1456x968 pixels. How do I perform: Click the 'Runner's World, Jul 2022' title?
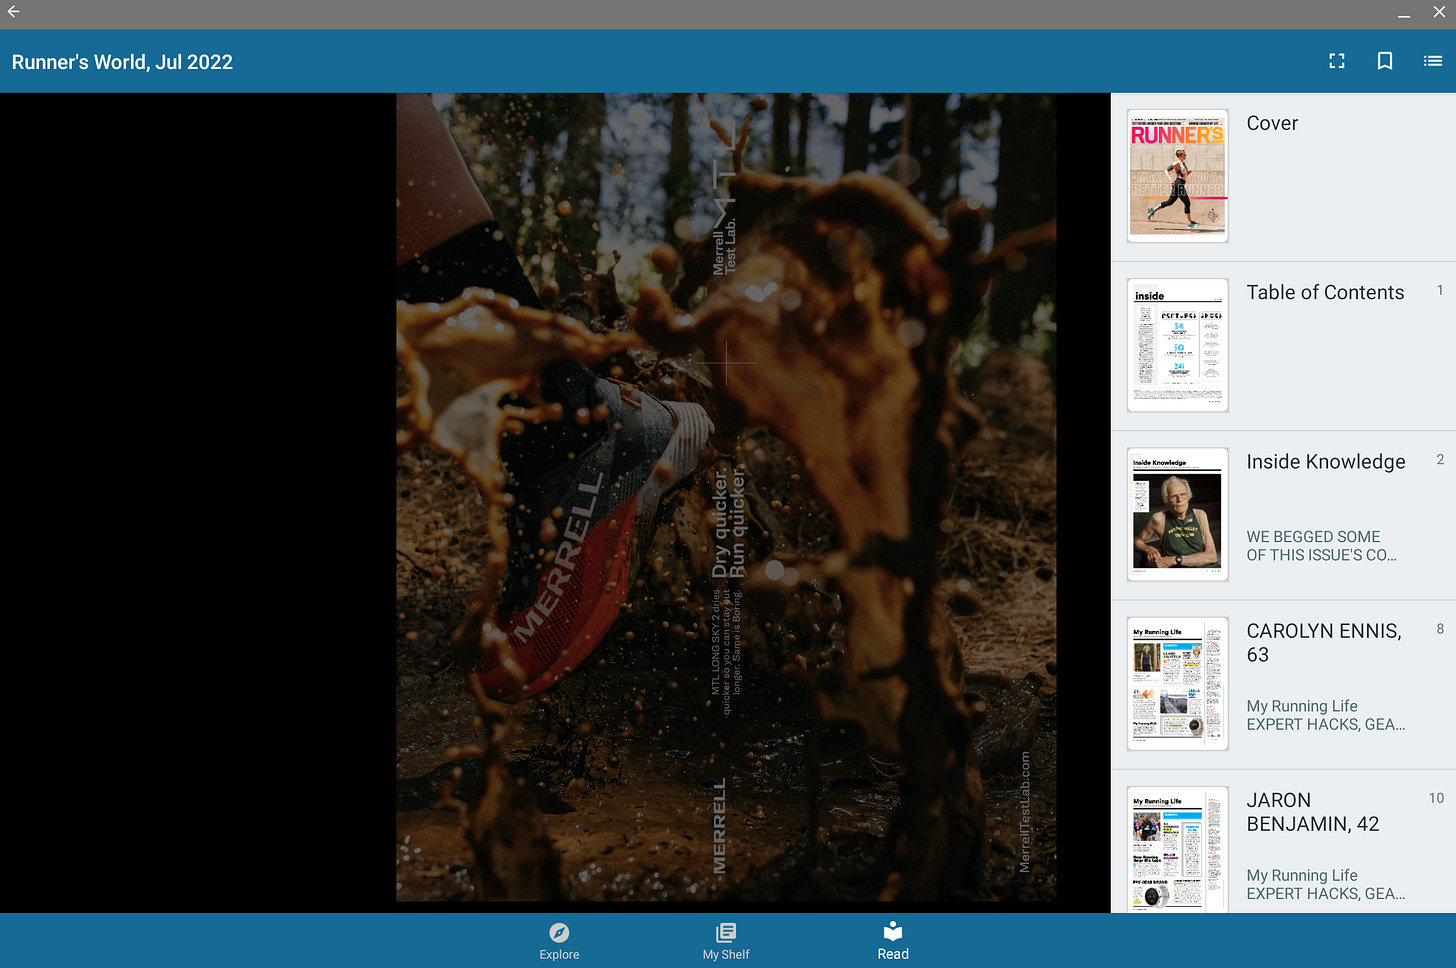point(122,62)
